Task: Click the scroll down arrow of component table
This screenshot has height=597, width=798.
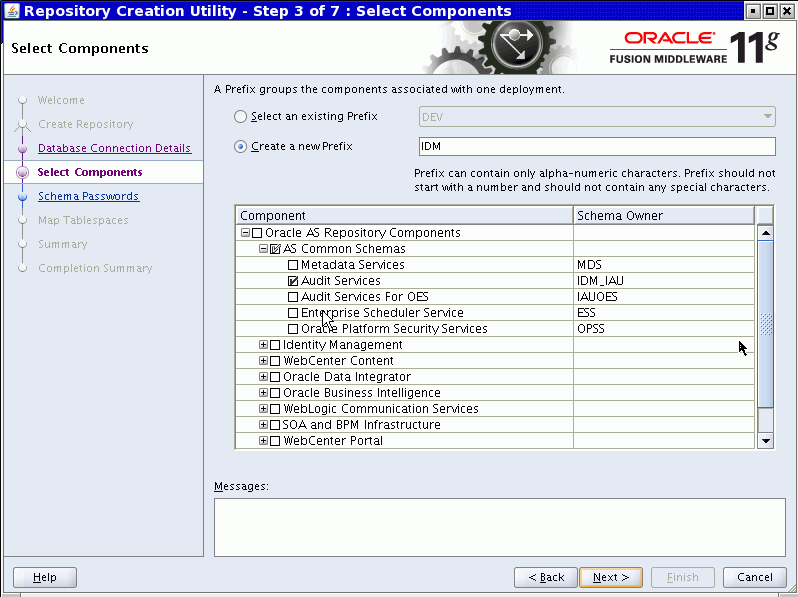Action: pos(765,441)
